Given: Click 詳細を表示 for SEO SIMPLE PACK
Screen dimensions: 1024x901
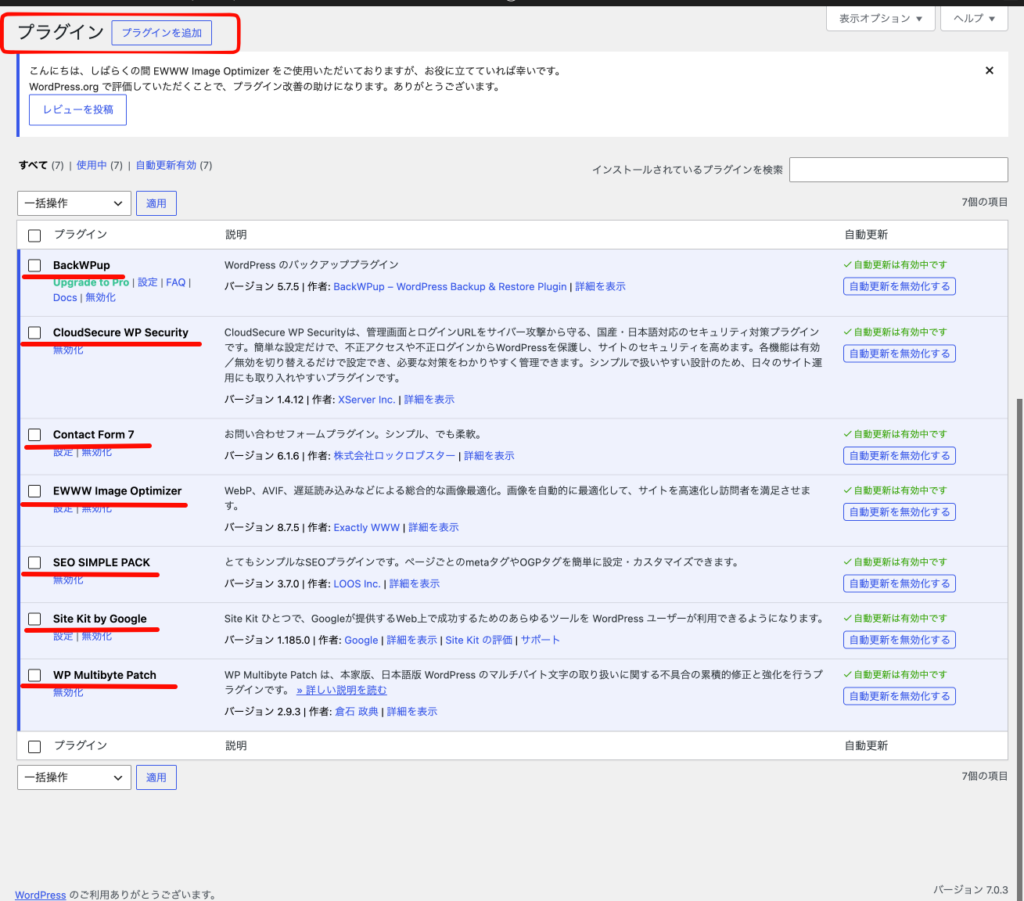Looking at the screenshot, I should [415, 584].
